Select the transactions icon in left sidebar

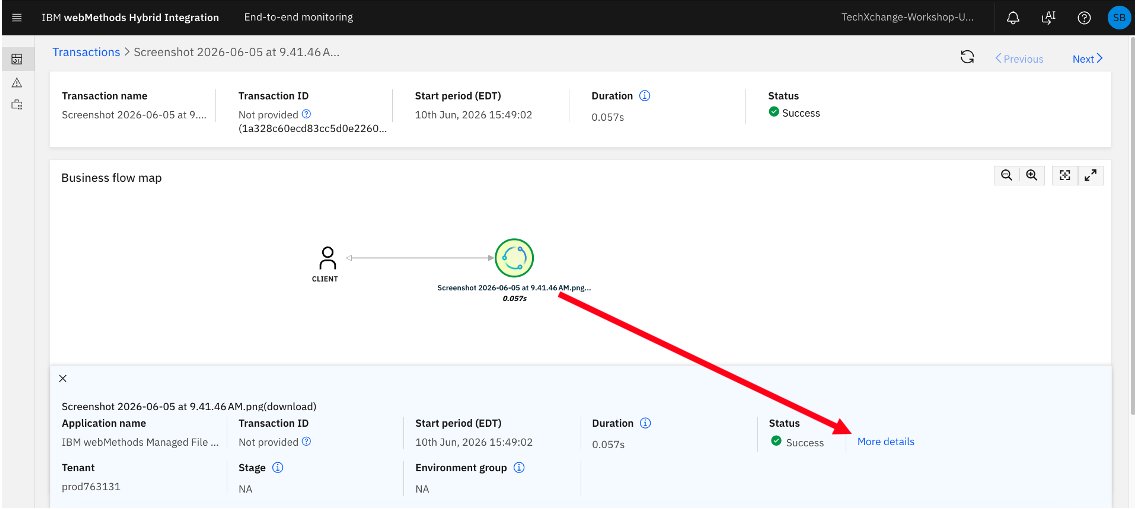click(17, 59)
